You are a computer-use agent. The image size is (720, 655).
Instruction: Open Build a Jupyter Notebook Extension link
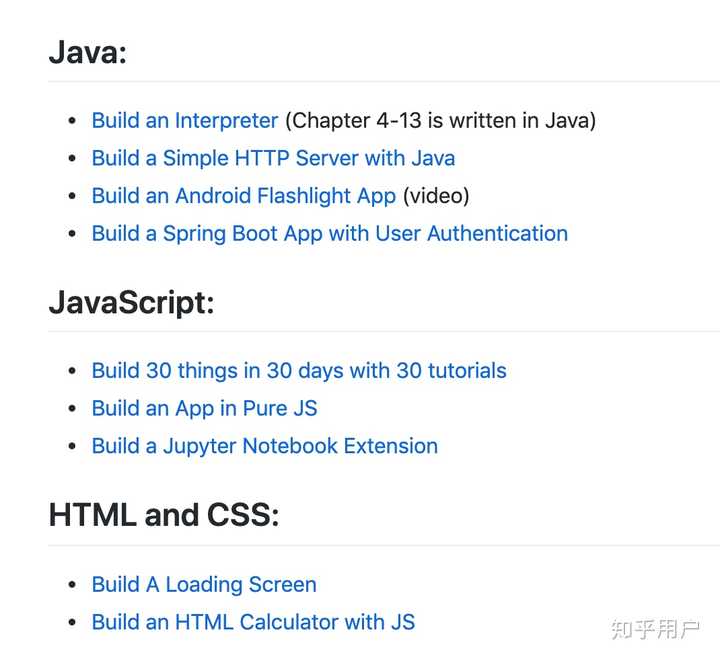(x=264, y=446)
